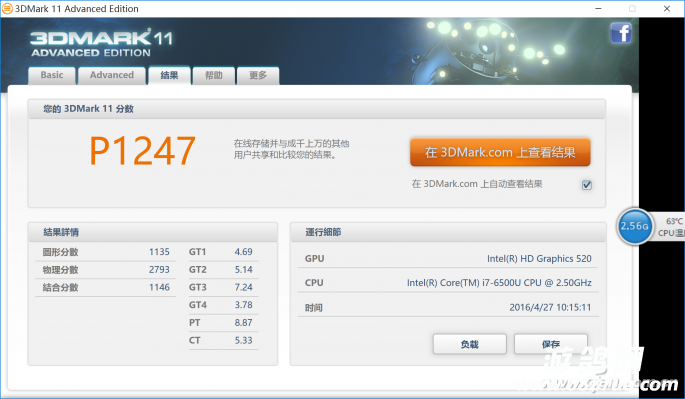Click the GT4 value 3.78

[x=243, y=305]
